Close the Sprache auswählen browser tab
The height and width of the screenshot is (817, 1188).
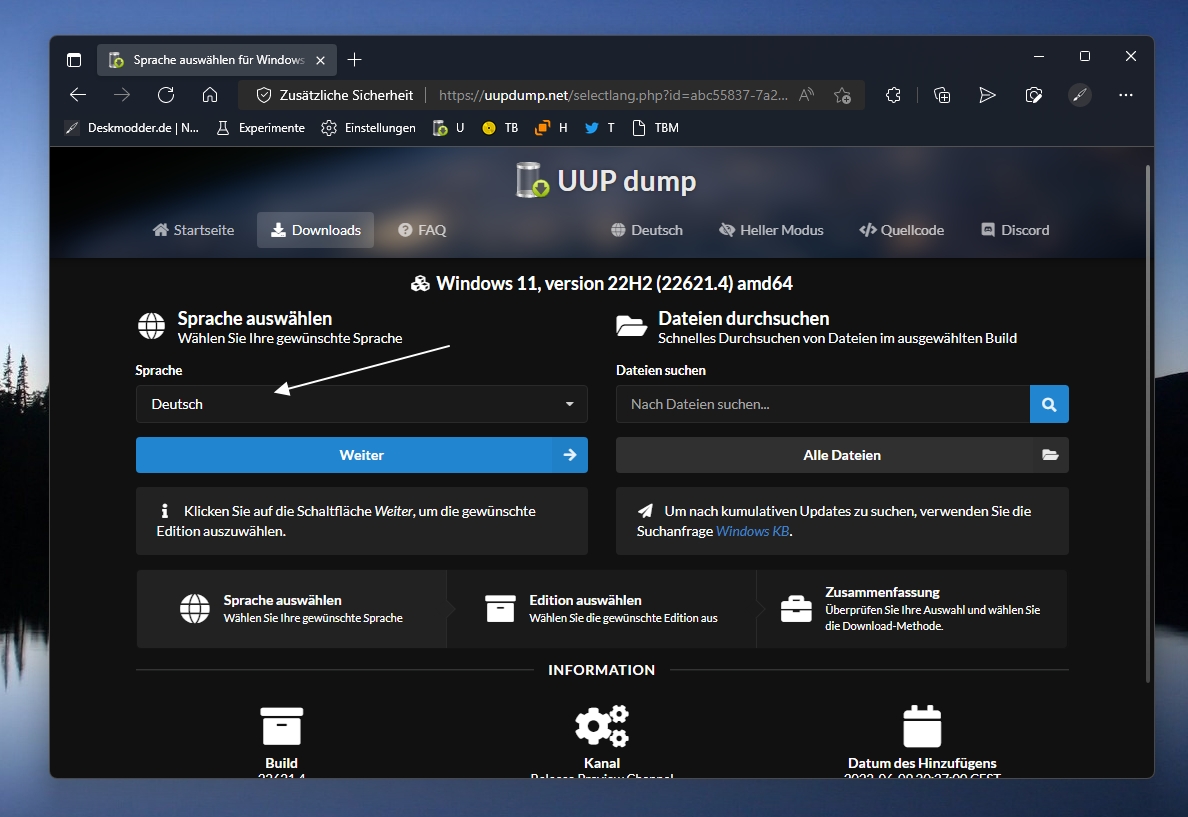pyautogui.click(x=320, y=60)
